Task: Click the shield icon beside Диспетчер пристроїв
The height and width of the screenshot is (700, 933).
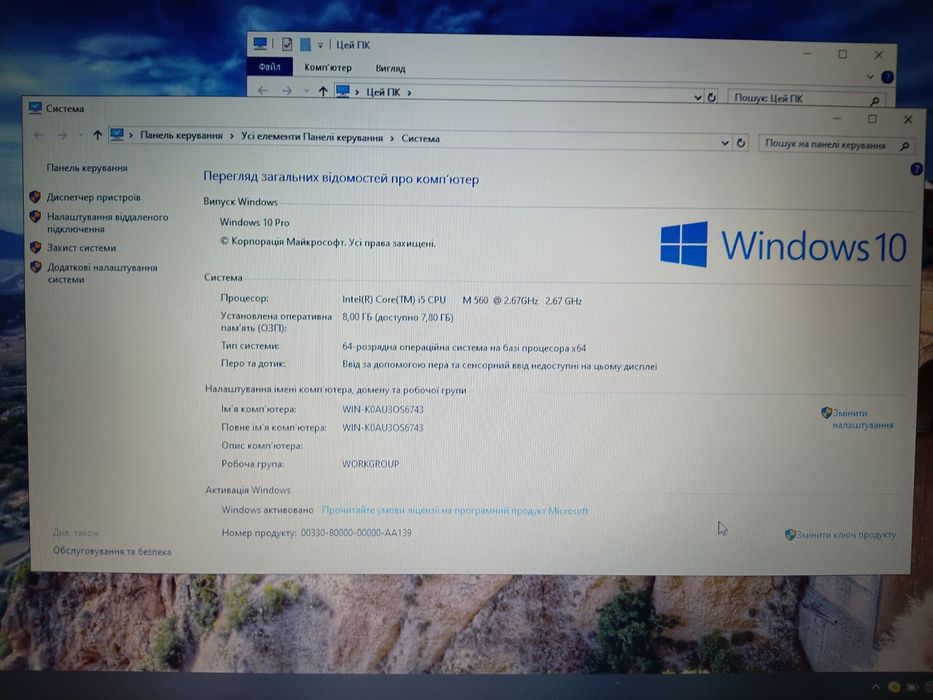Action: click(x=35, y=196)
